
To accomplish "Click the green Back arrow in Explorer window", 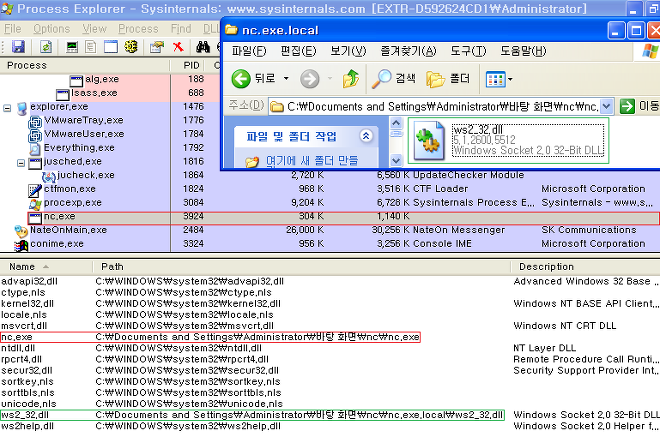I will [x=241, y=79].
